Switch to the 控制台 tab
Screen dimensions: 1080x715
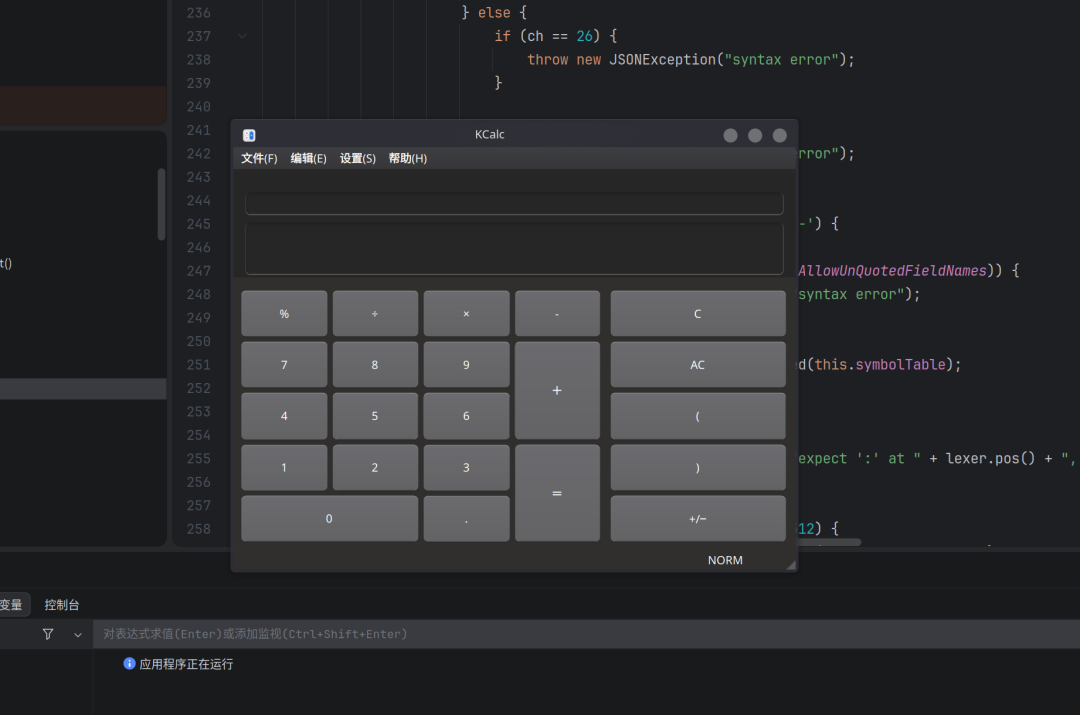(62, 605)
